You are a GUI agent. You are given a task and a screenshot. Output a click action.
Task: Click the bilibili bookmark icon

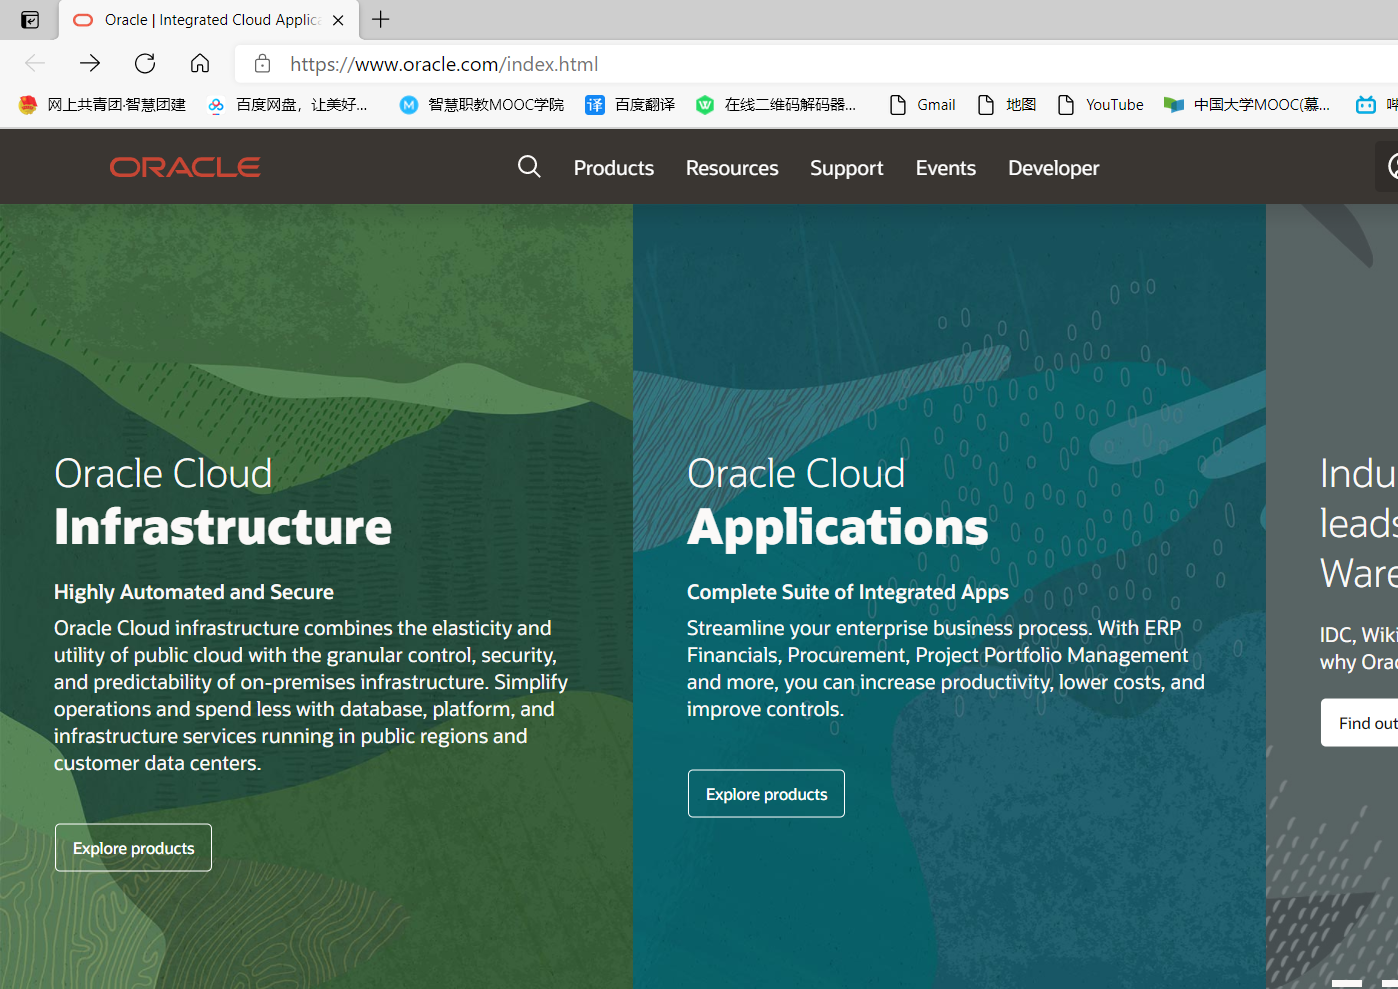[1366, 105]
